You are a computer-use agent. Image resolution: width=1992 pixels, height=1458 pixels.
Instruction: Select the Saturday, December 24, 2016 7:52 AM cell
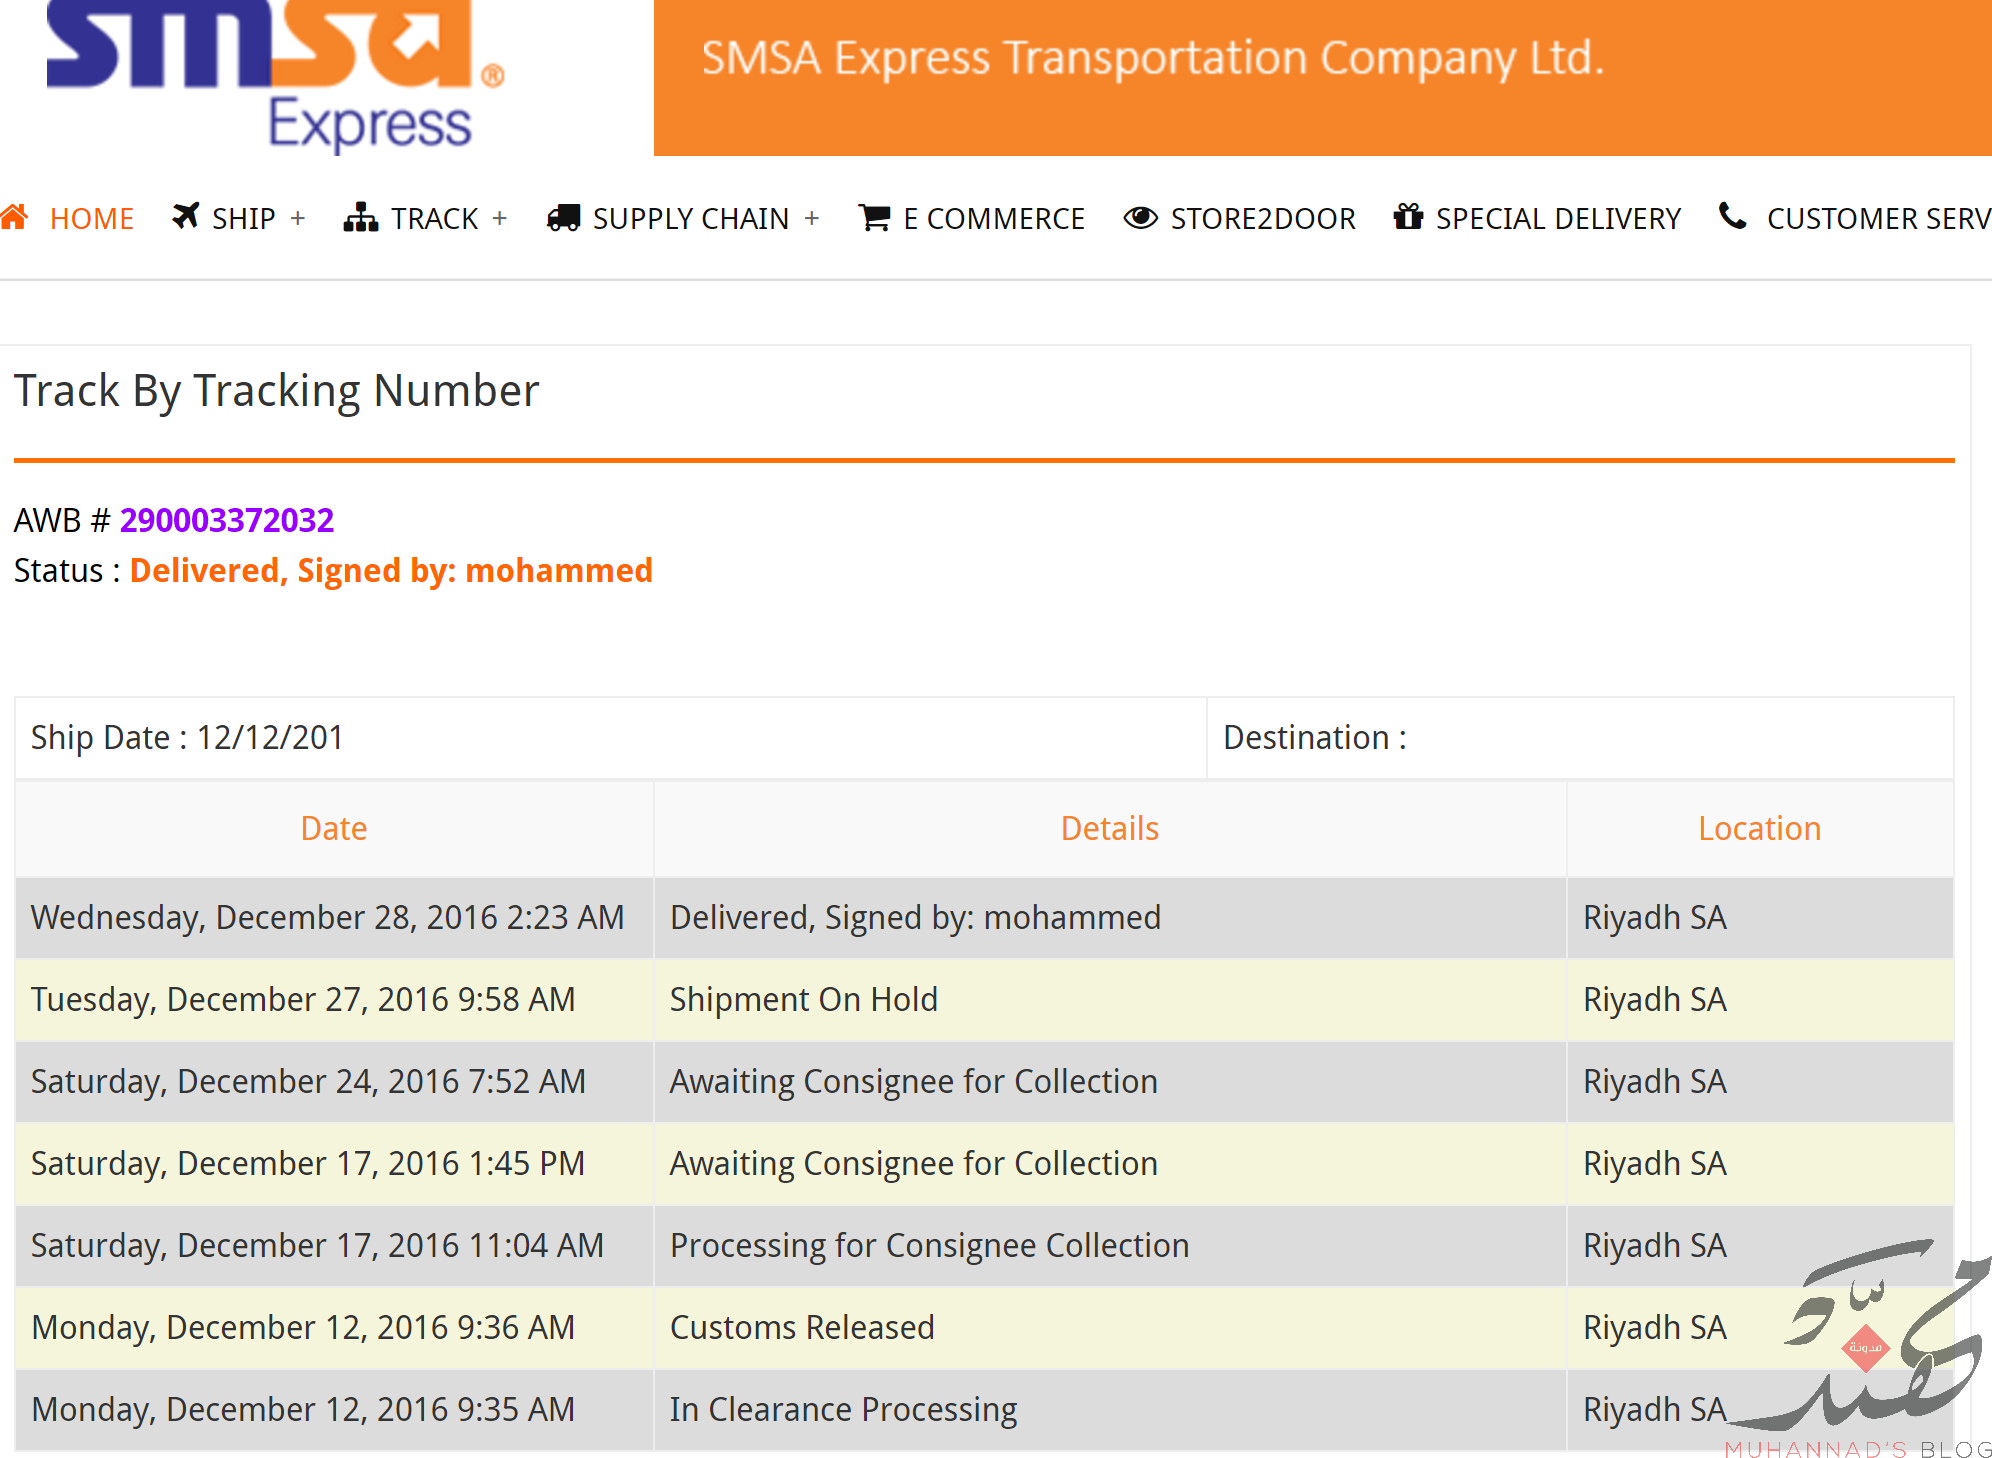pos(334,1082)
